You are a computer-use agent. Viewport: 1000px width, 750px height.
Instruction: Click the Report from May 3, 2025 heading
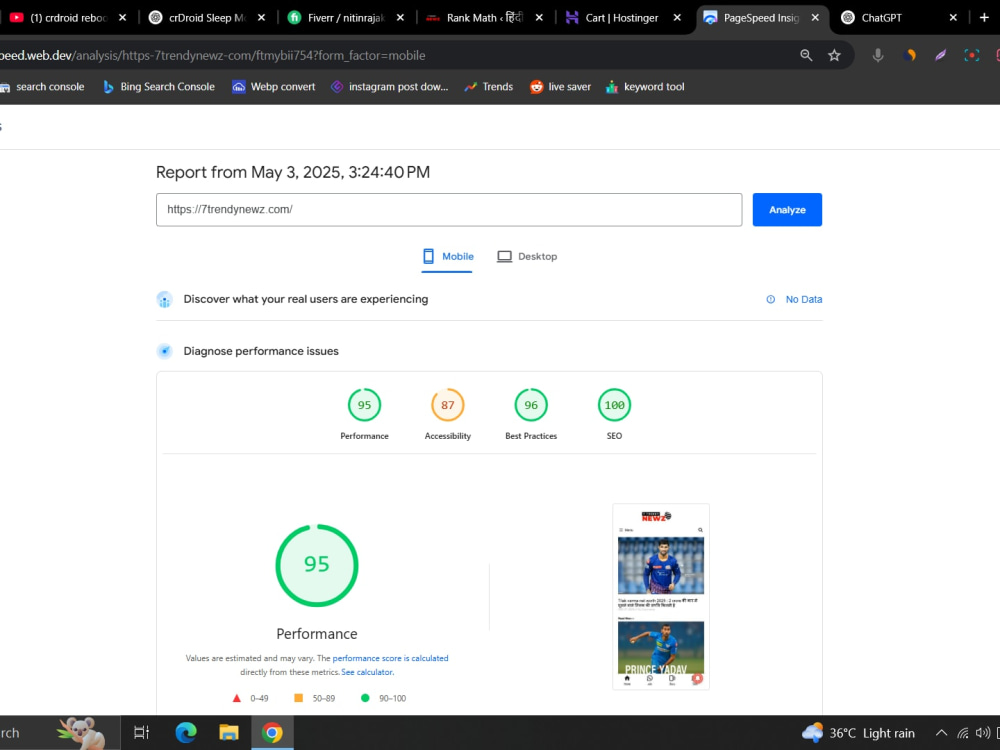[293, 172]
